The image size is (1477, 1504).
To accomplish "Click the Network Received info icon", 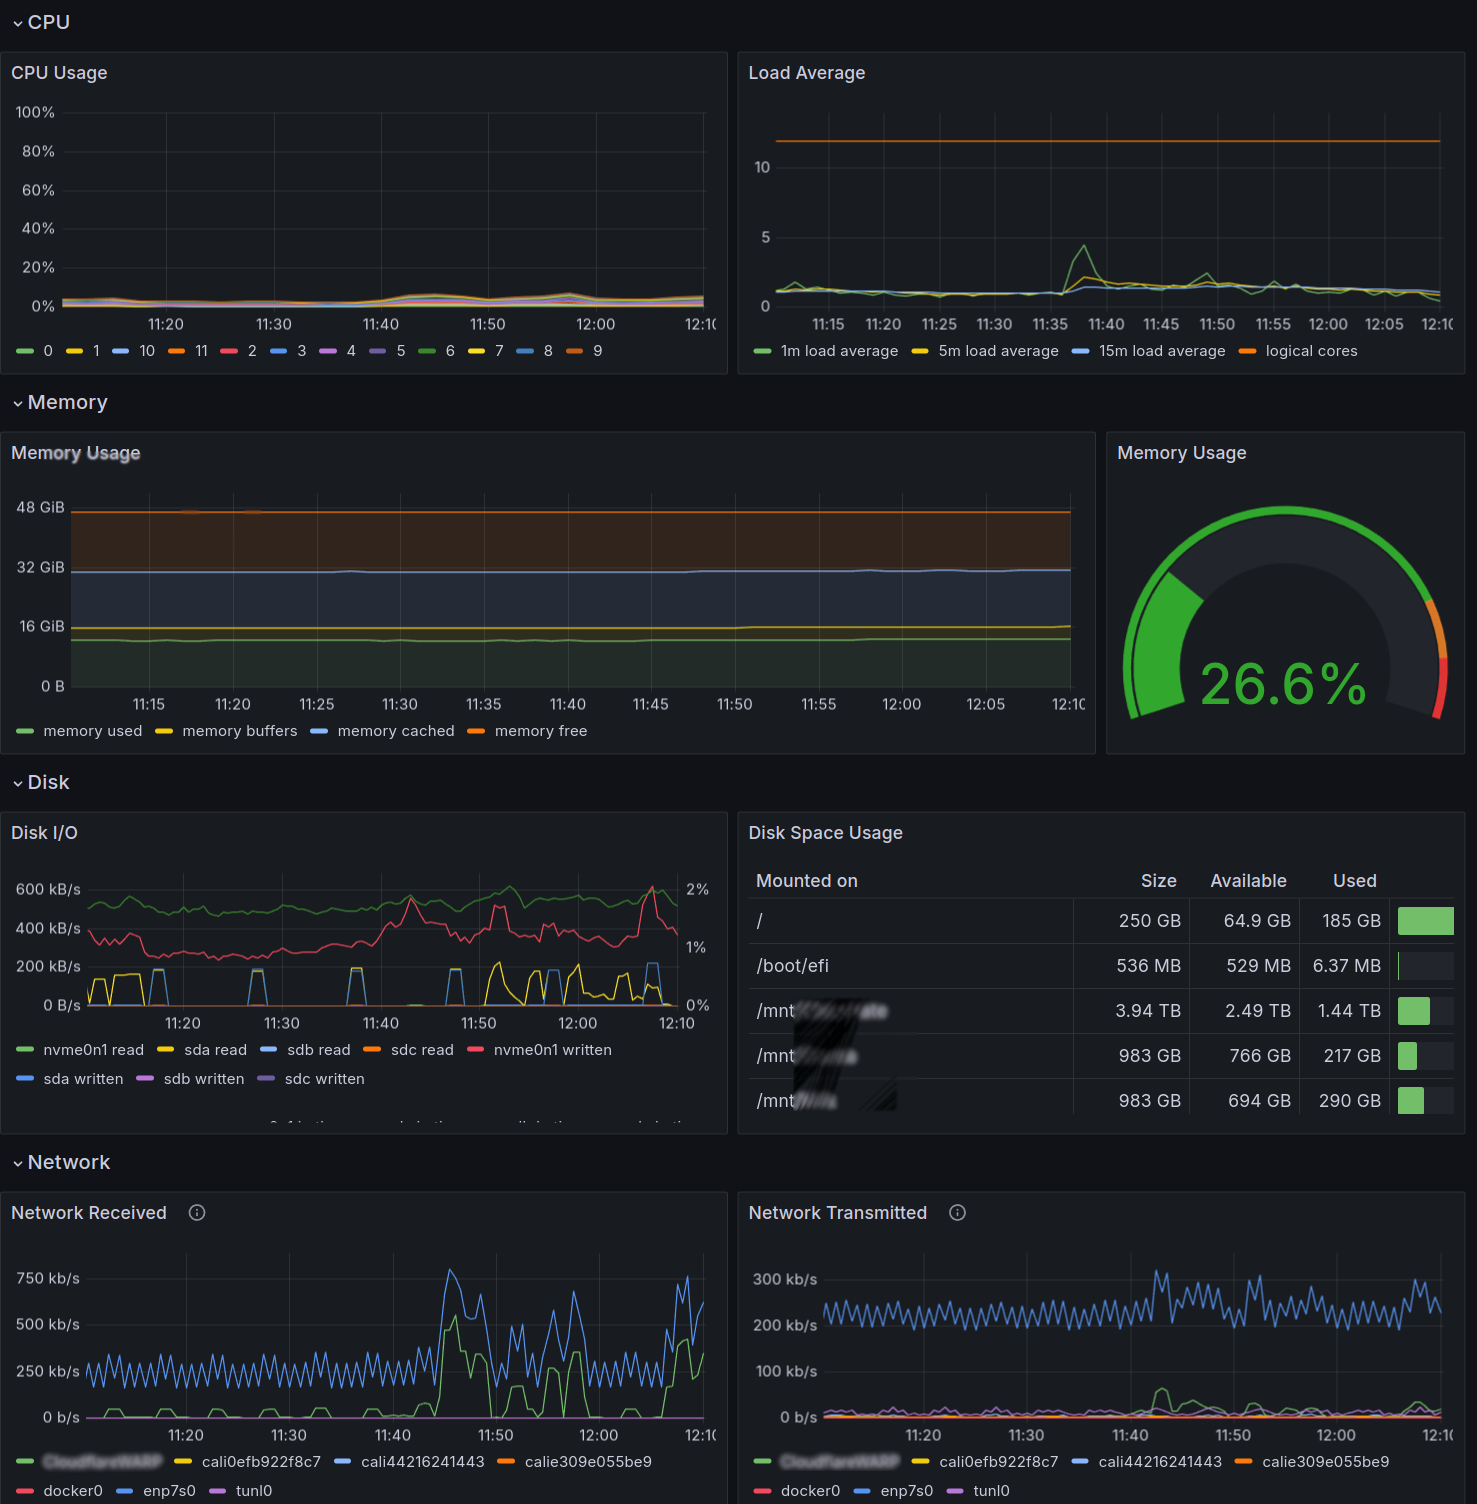I will click(x=196, y=1212).
